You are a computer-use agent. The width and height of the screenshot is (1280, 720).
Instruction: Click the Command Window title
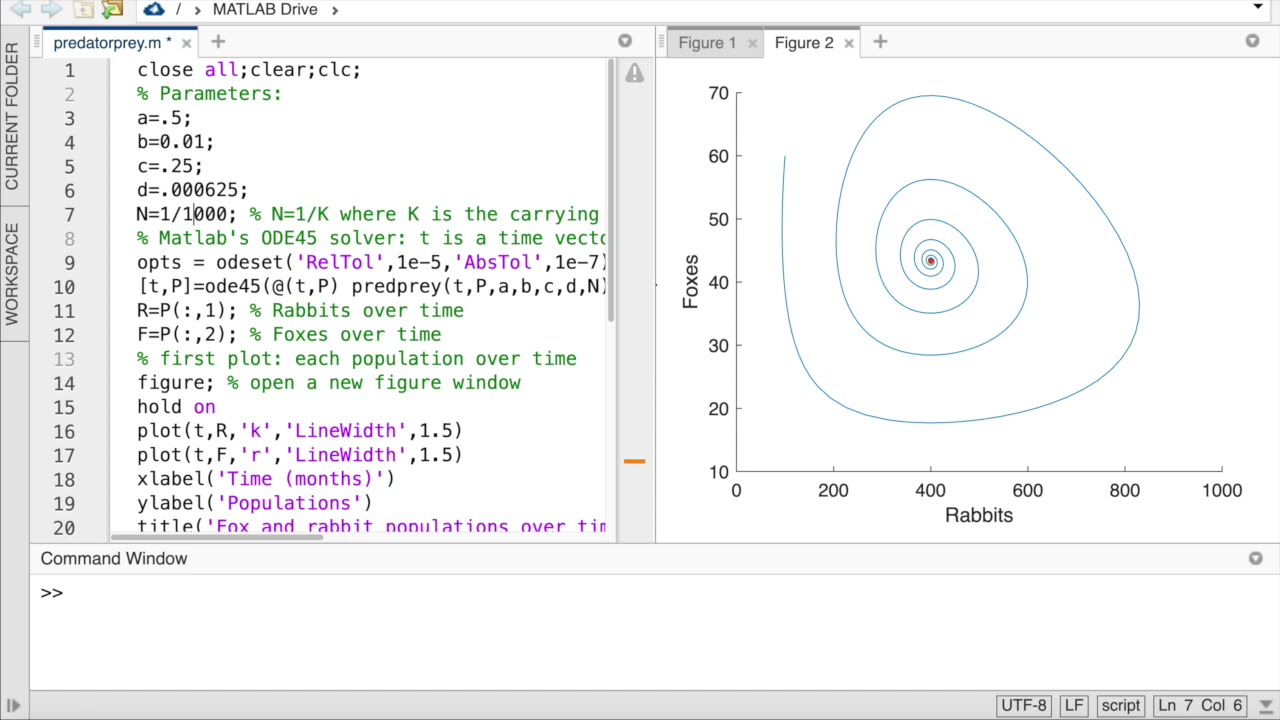click(x=114, y=559)
